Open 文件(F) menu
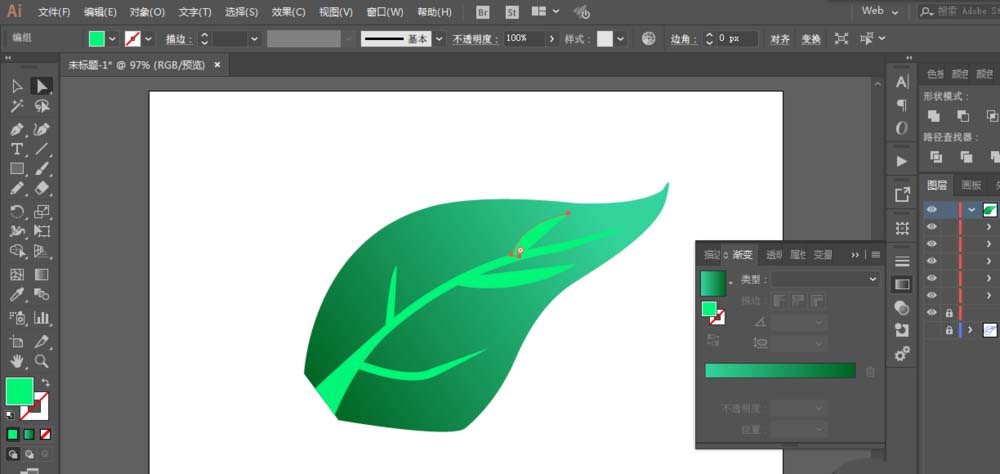The image size is (1000, 474). (54, 12)
